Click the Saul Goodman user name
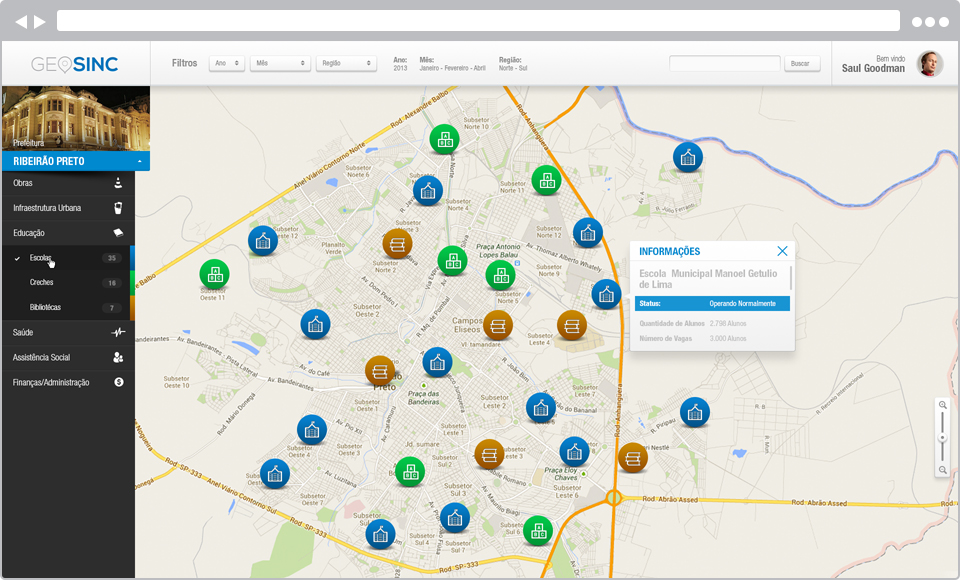960x580 pixels. tap(873, 69)
